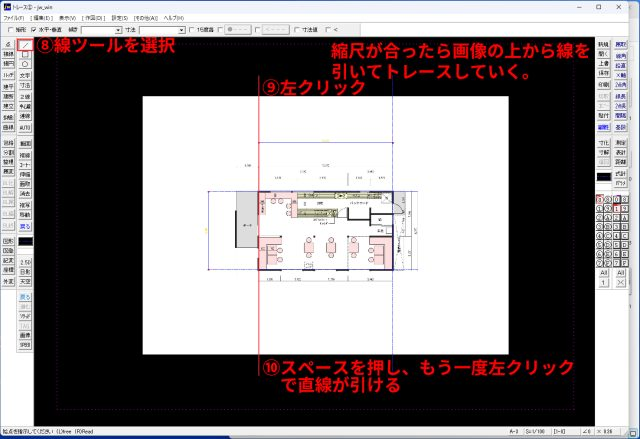Image resolution: width=640 pixels, height=439 pixels.
Task: Click the black line color swatch in left toolbar
Action: 26,241
